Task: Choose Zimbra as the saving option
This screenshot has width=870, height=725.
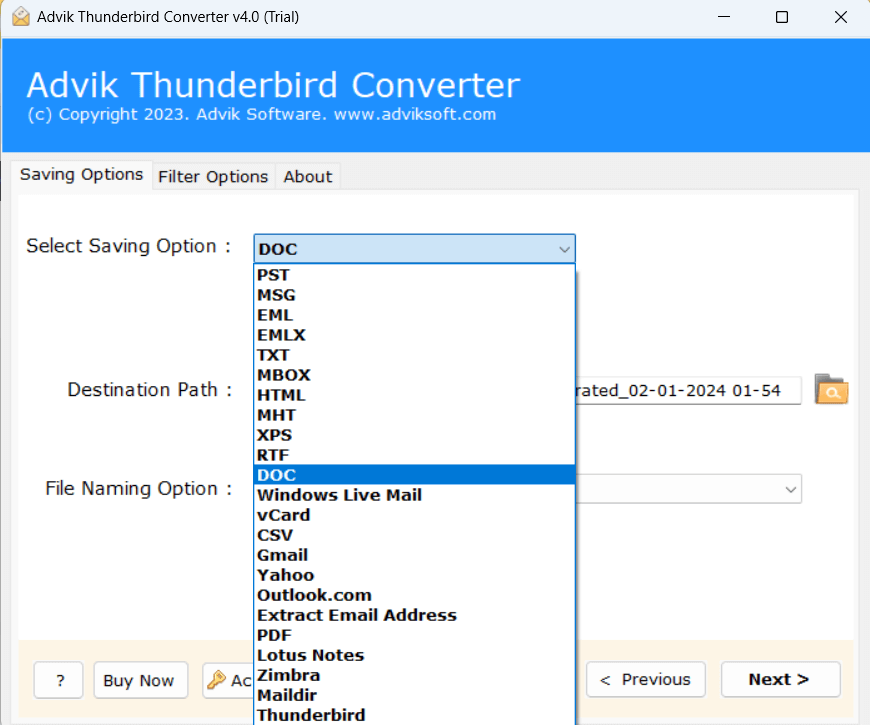Action: [x=414, y=675]
